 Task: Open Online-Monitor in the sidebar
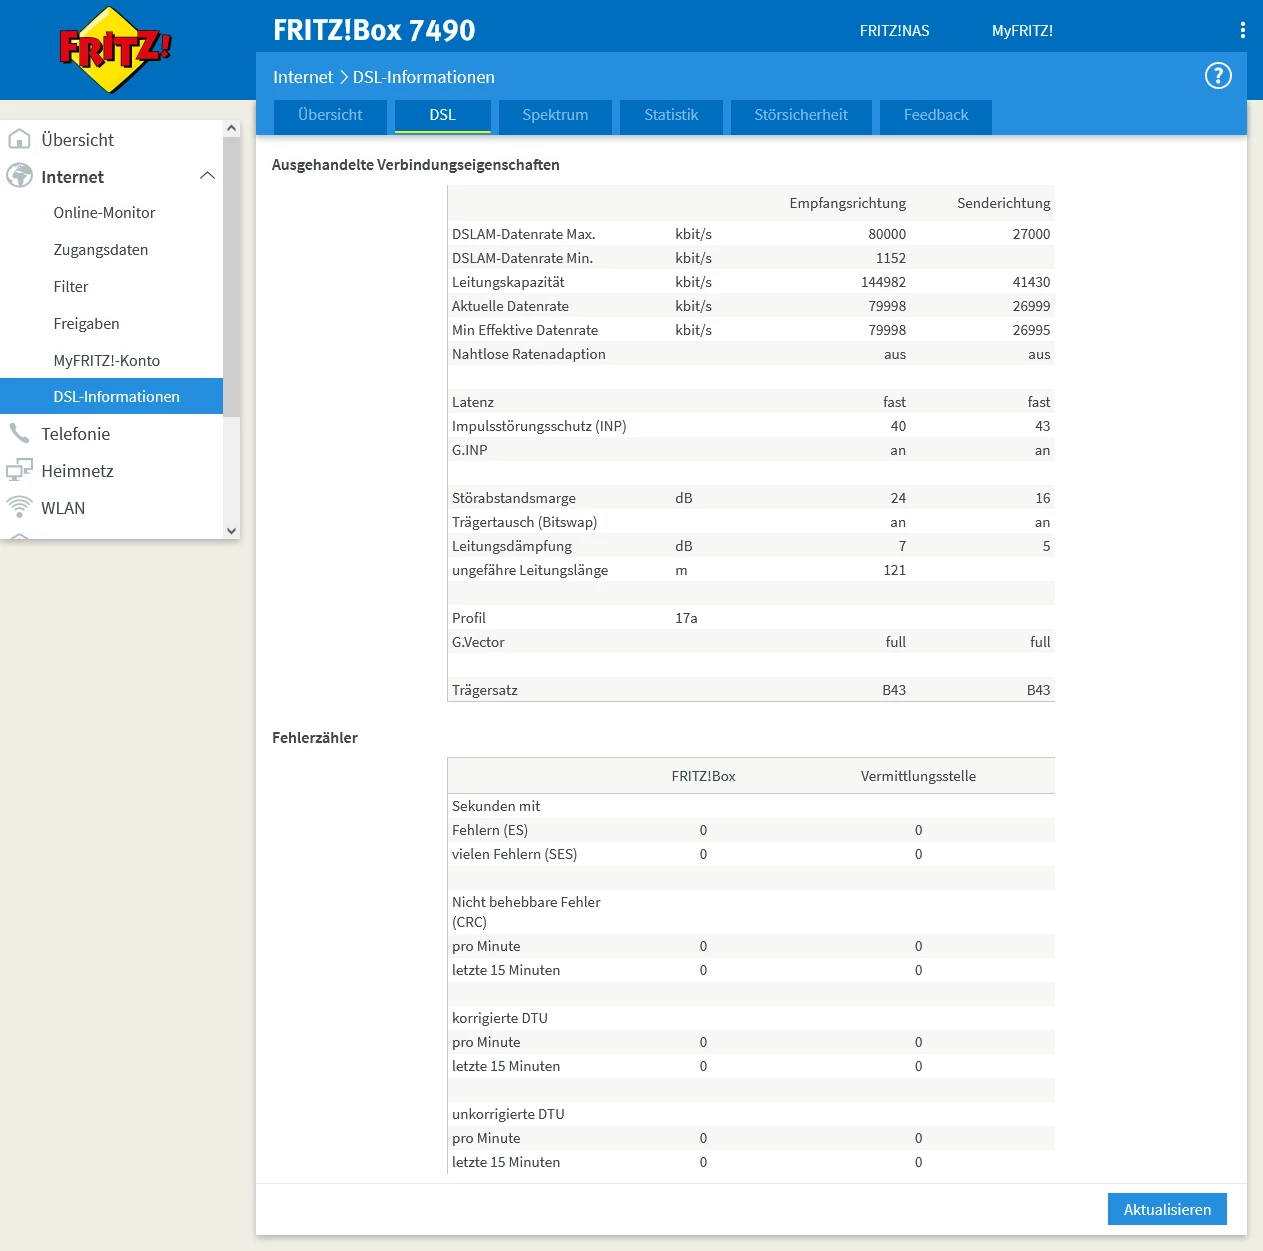tap(104, 213)
